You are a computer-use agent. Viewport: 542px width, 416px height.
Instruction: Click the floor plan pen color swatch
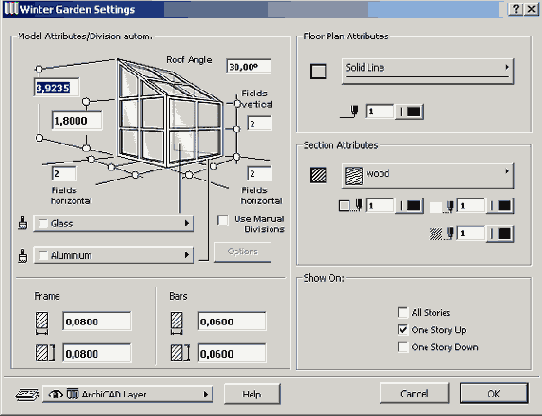pyautogui.click(x=410, y=112)
